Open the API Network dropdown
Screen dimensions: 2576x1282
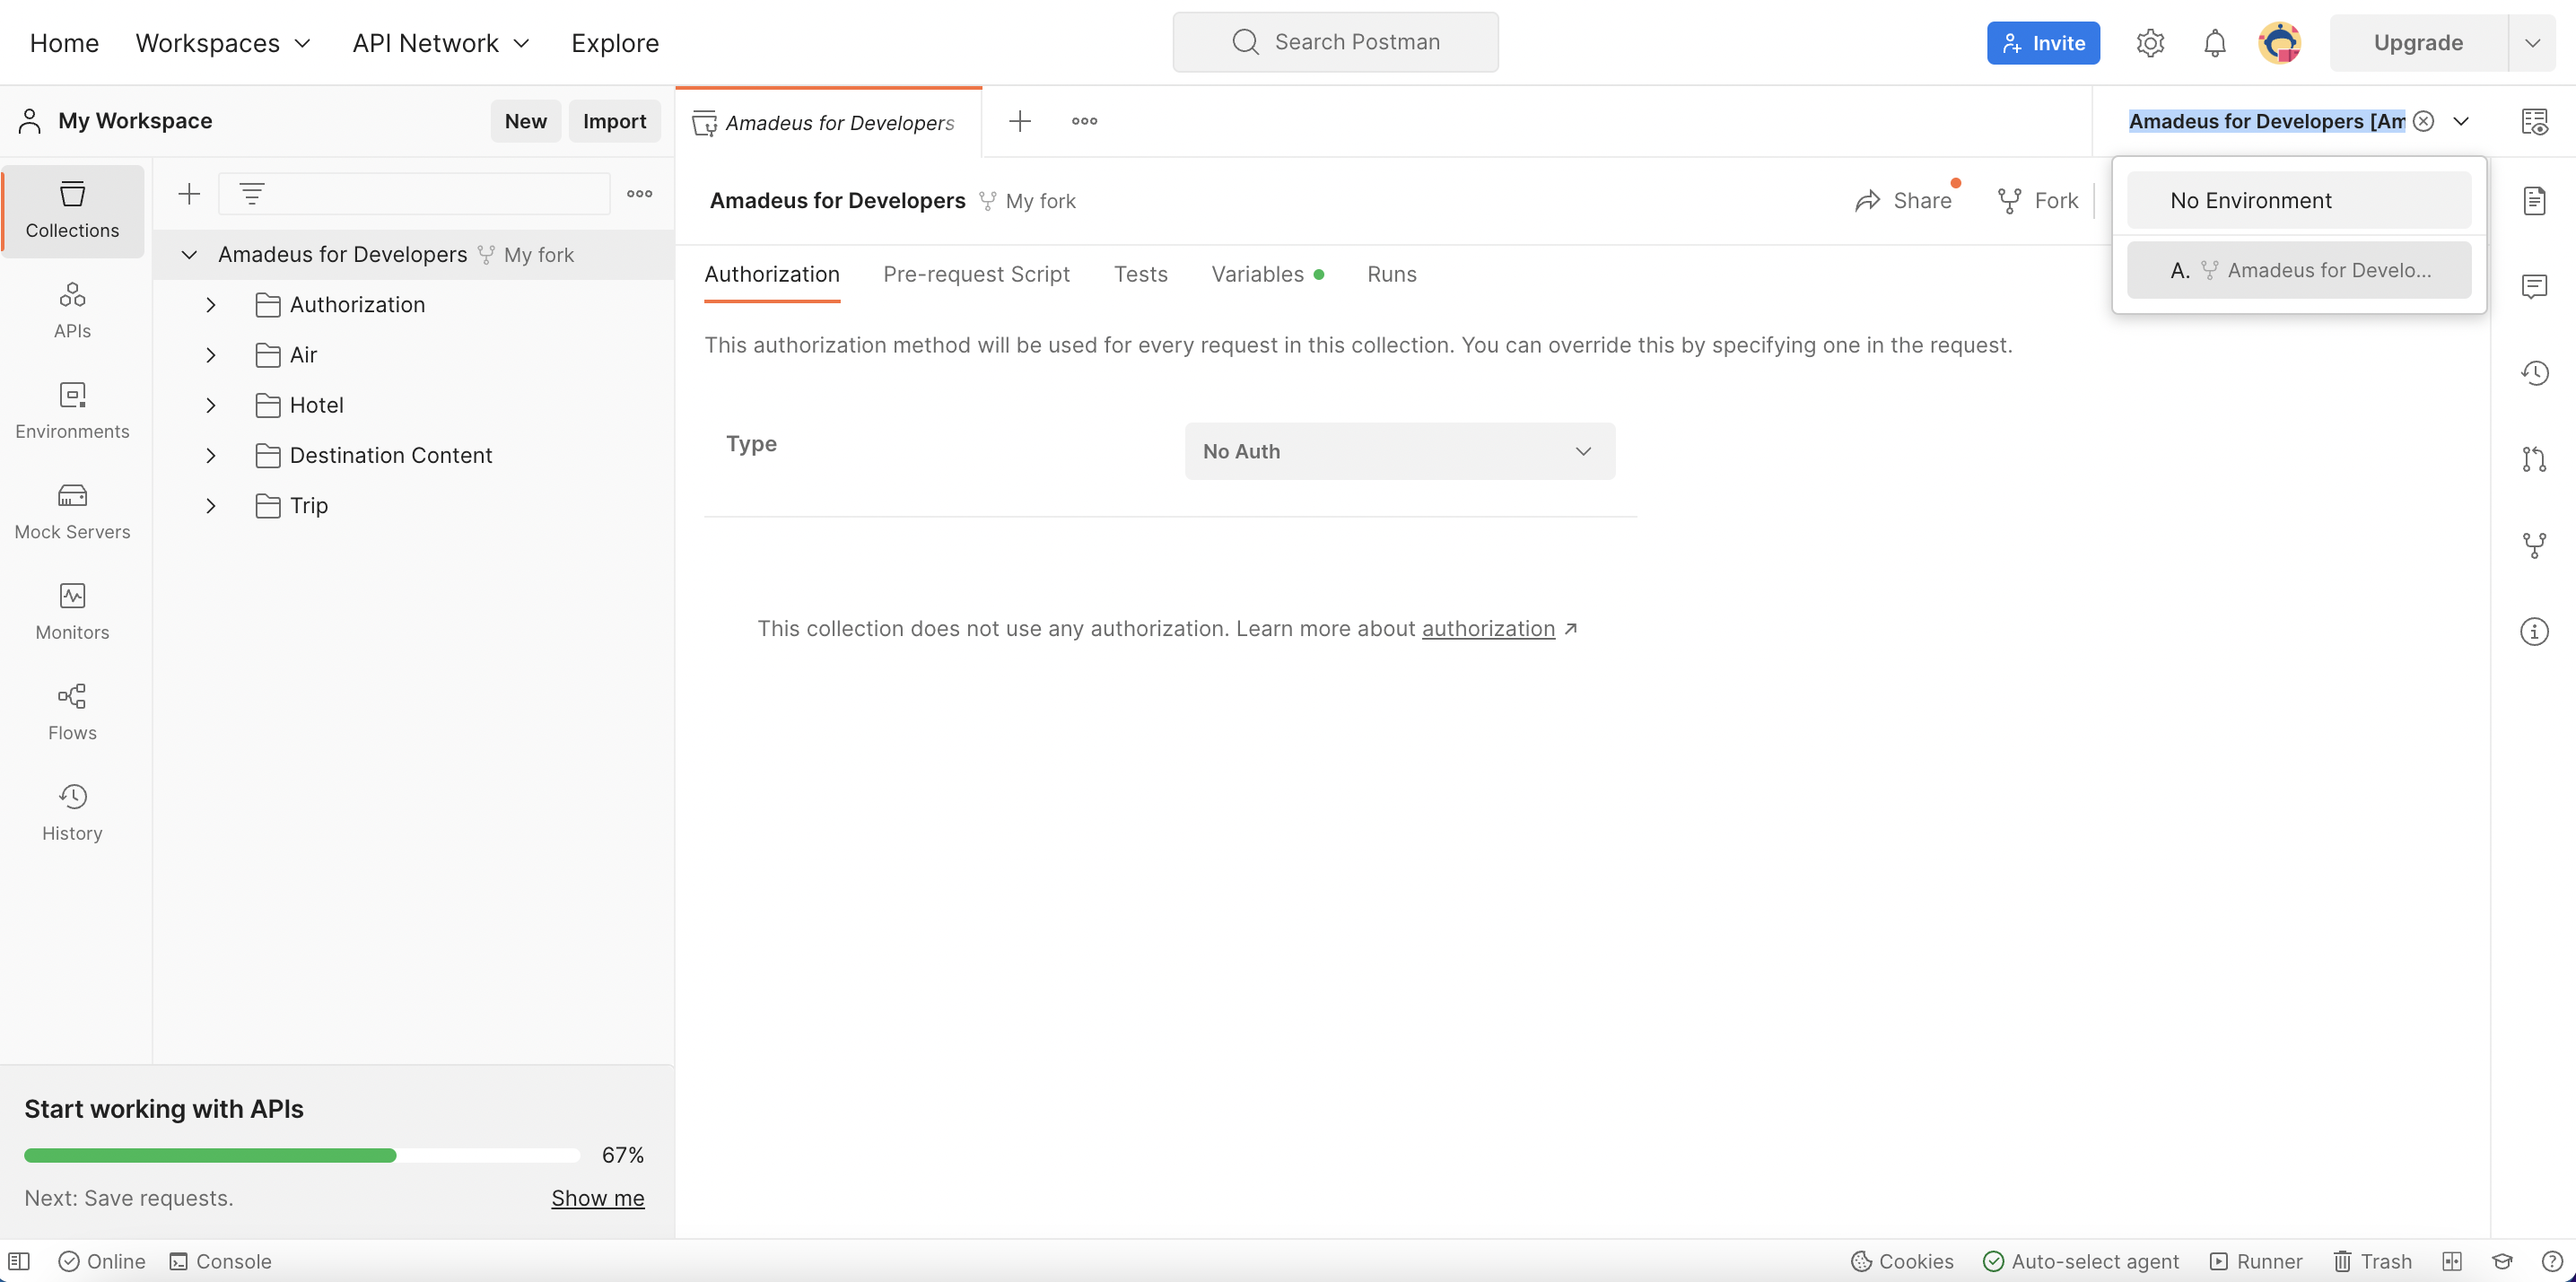[x=441, y=43]
